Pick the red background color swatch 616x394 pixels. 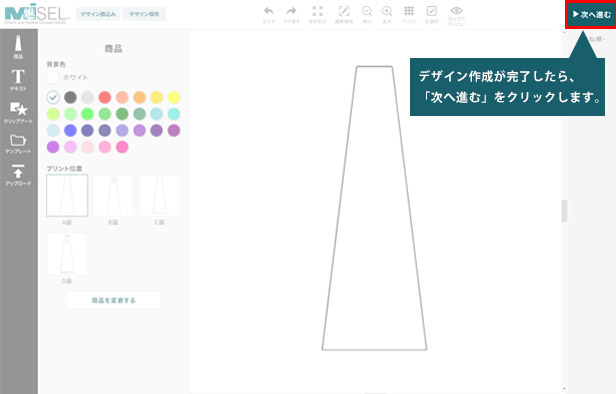point(105,97)
